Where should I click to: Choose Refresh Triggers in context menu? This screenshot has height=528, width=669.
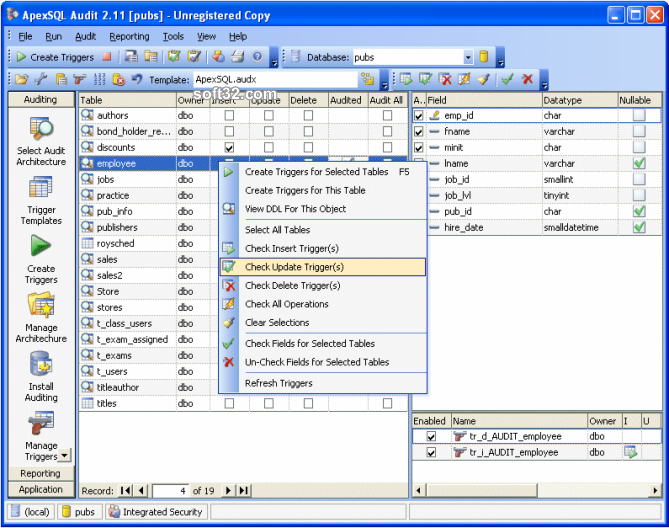click(x=323, y=383)
